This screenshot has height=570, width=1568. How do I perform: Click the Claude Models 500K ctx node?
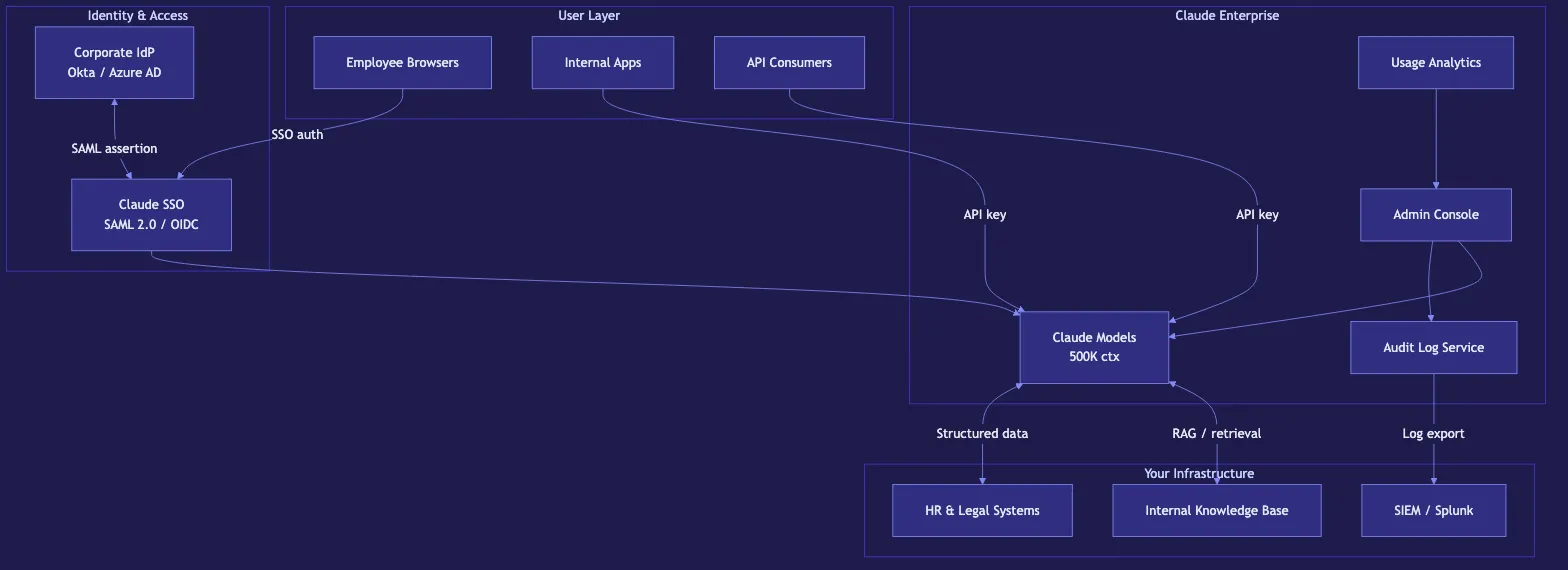tap(1094, 347)
